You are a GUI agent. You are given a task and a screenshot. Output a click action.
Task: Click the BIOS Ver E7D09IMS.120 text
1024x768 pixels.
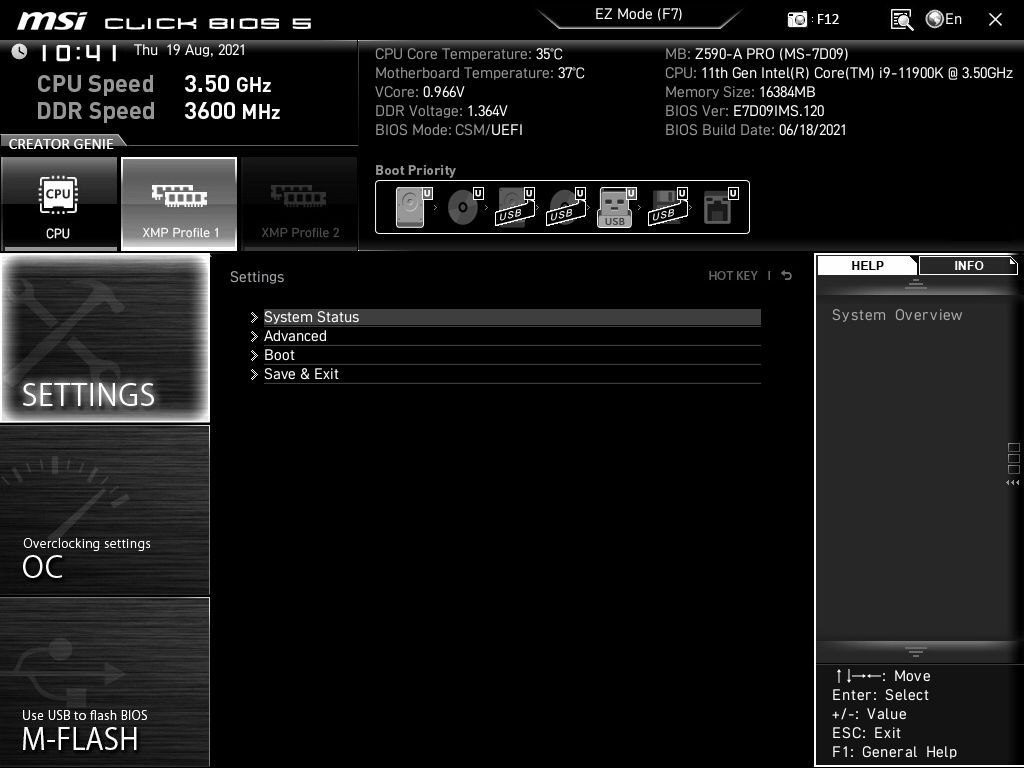(744, 111)
